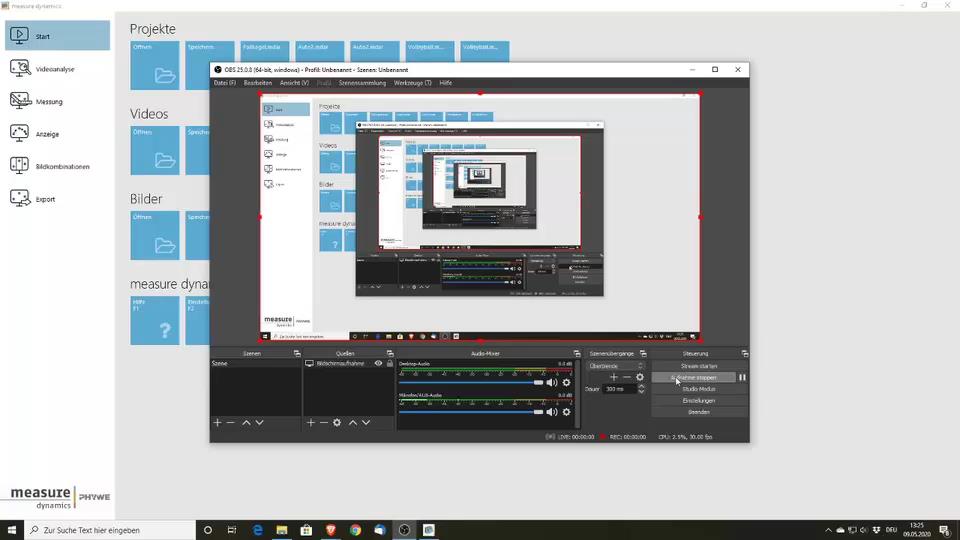Open source properties gear in Quellen

(337, 423)
